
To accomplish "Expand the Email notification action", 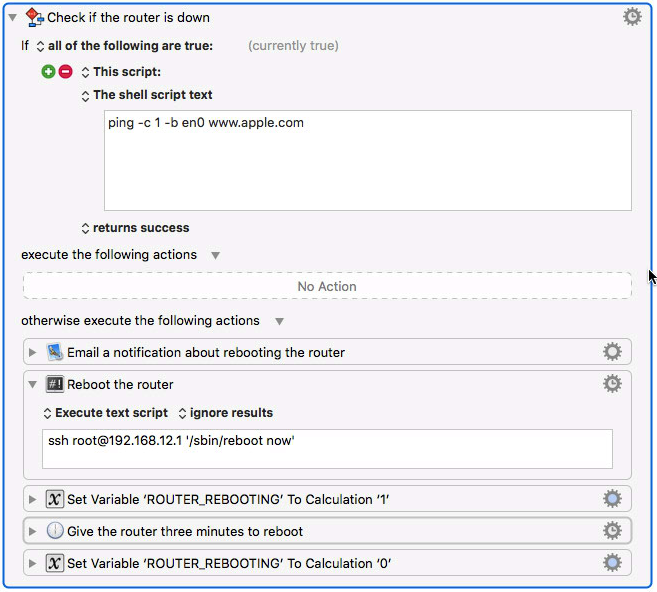I will (x=32, y=352).
